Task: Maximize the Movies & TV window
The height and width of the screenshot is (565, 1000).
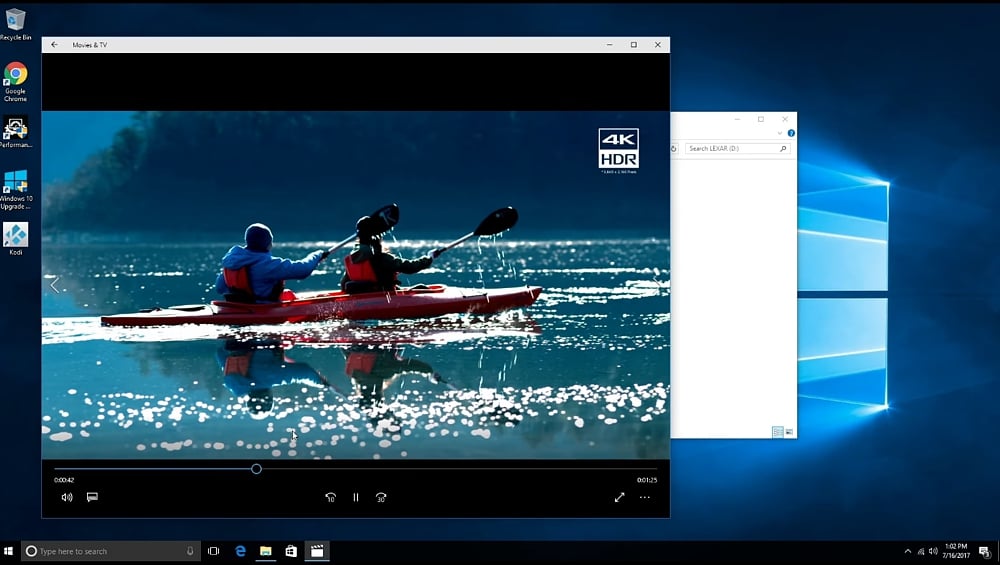Action: [633, 45]
